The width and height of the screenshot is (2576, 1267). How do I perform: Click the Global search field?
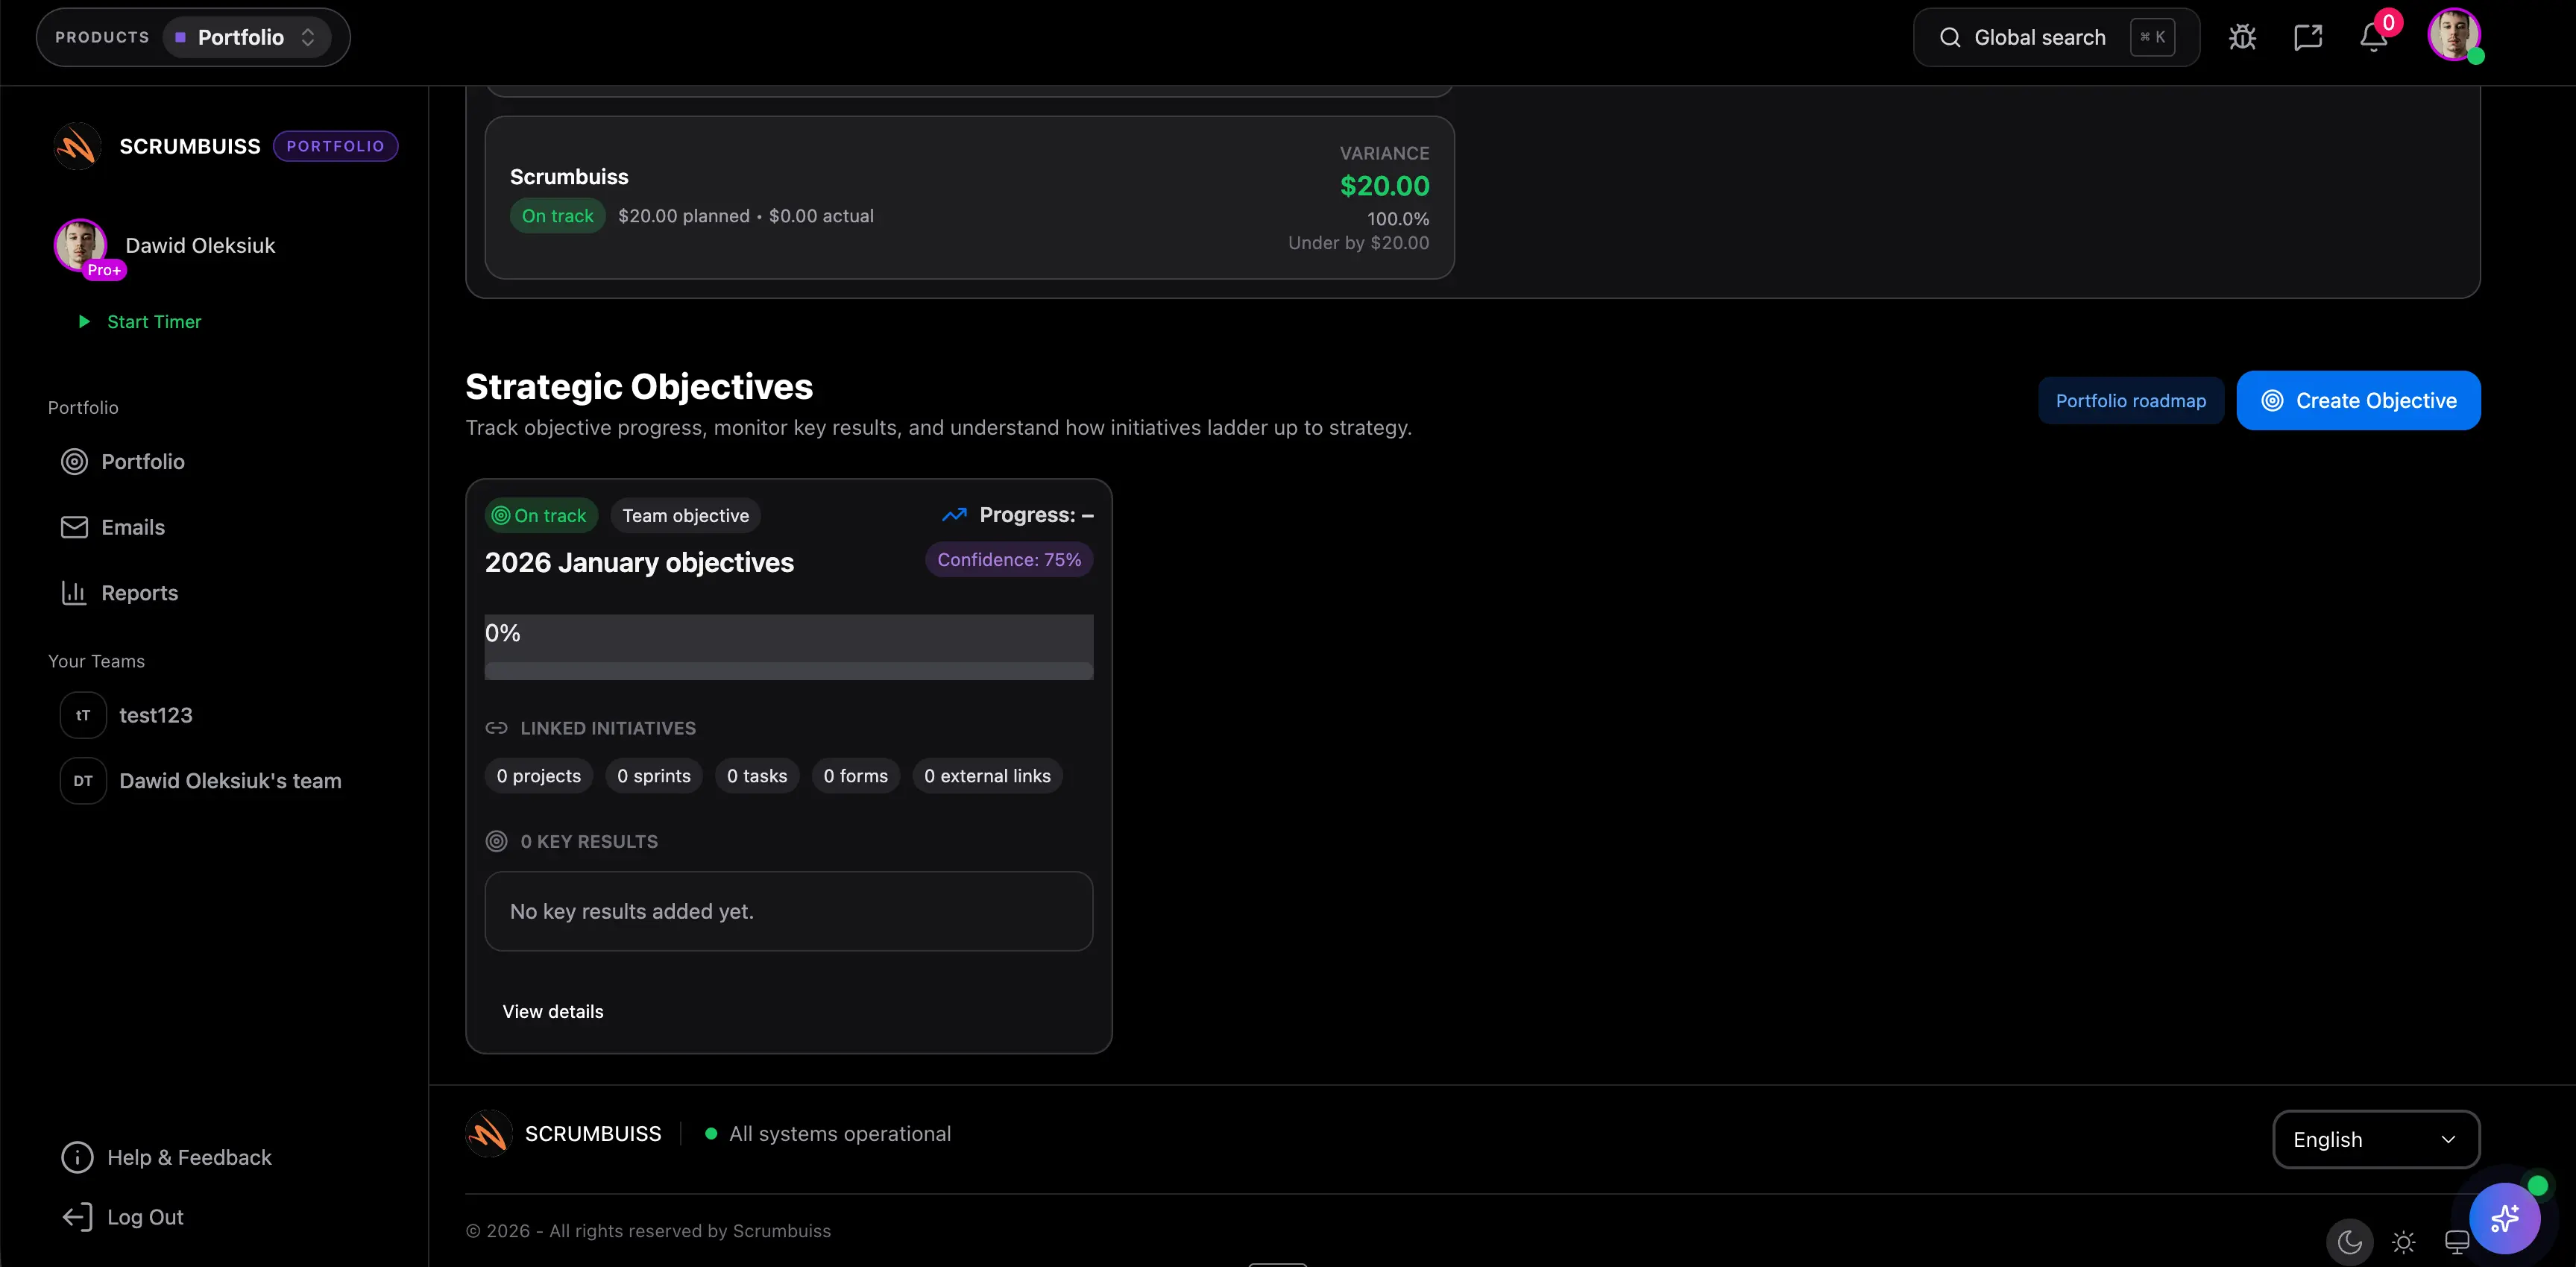tap(2040, 37)
